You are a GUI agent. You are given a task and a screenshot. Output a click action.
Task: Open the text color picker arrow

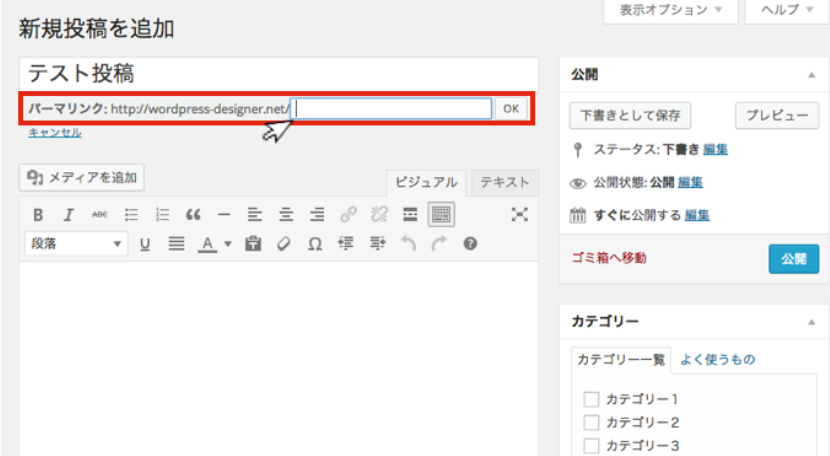point(227,243)
